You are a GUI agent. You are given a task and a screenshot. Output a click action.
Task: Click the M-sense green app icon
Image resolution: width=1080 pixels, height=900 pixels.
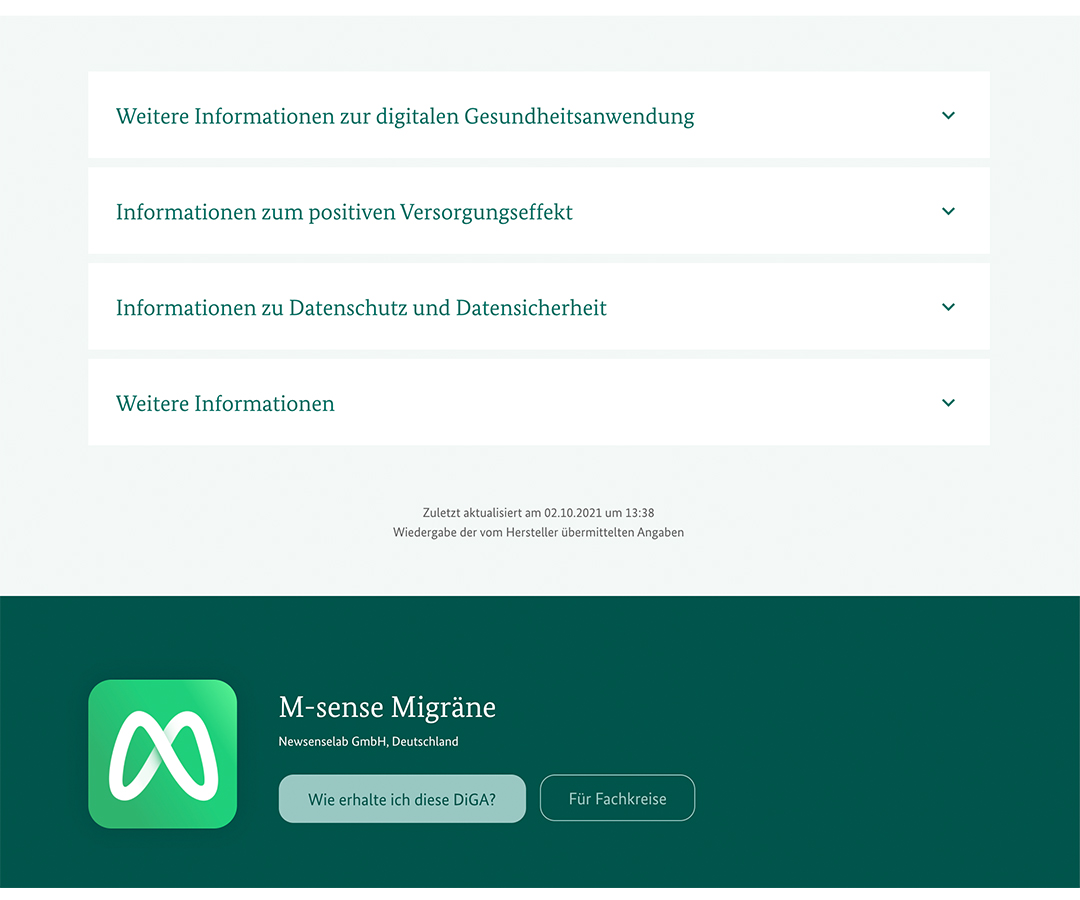[163, 754]
